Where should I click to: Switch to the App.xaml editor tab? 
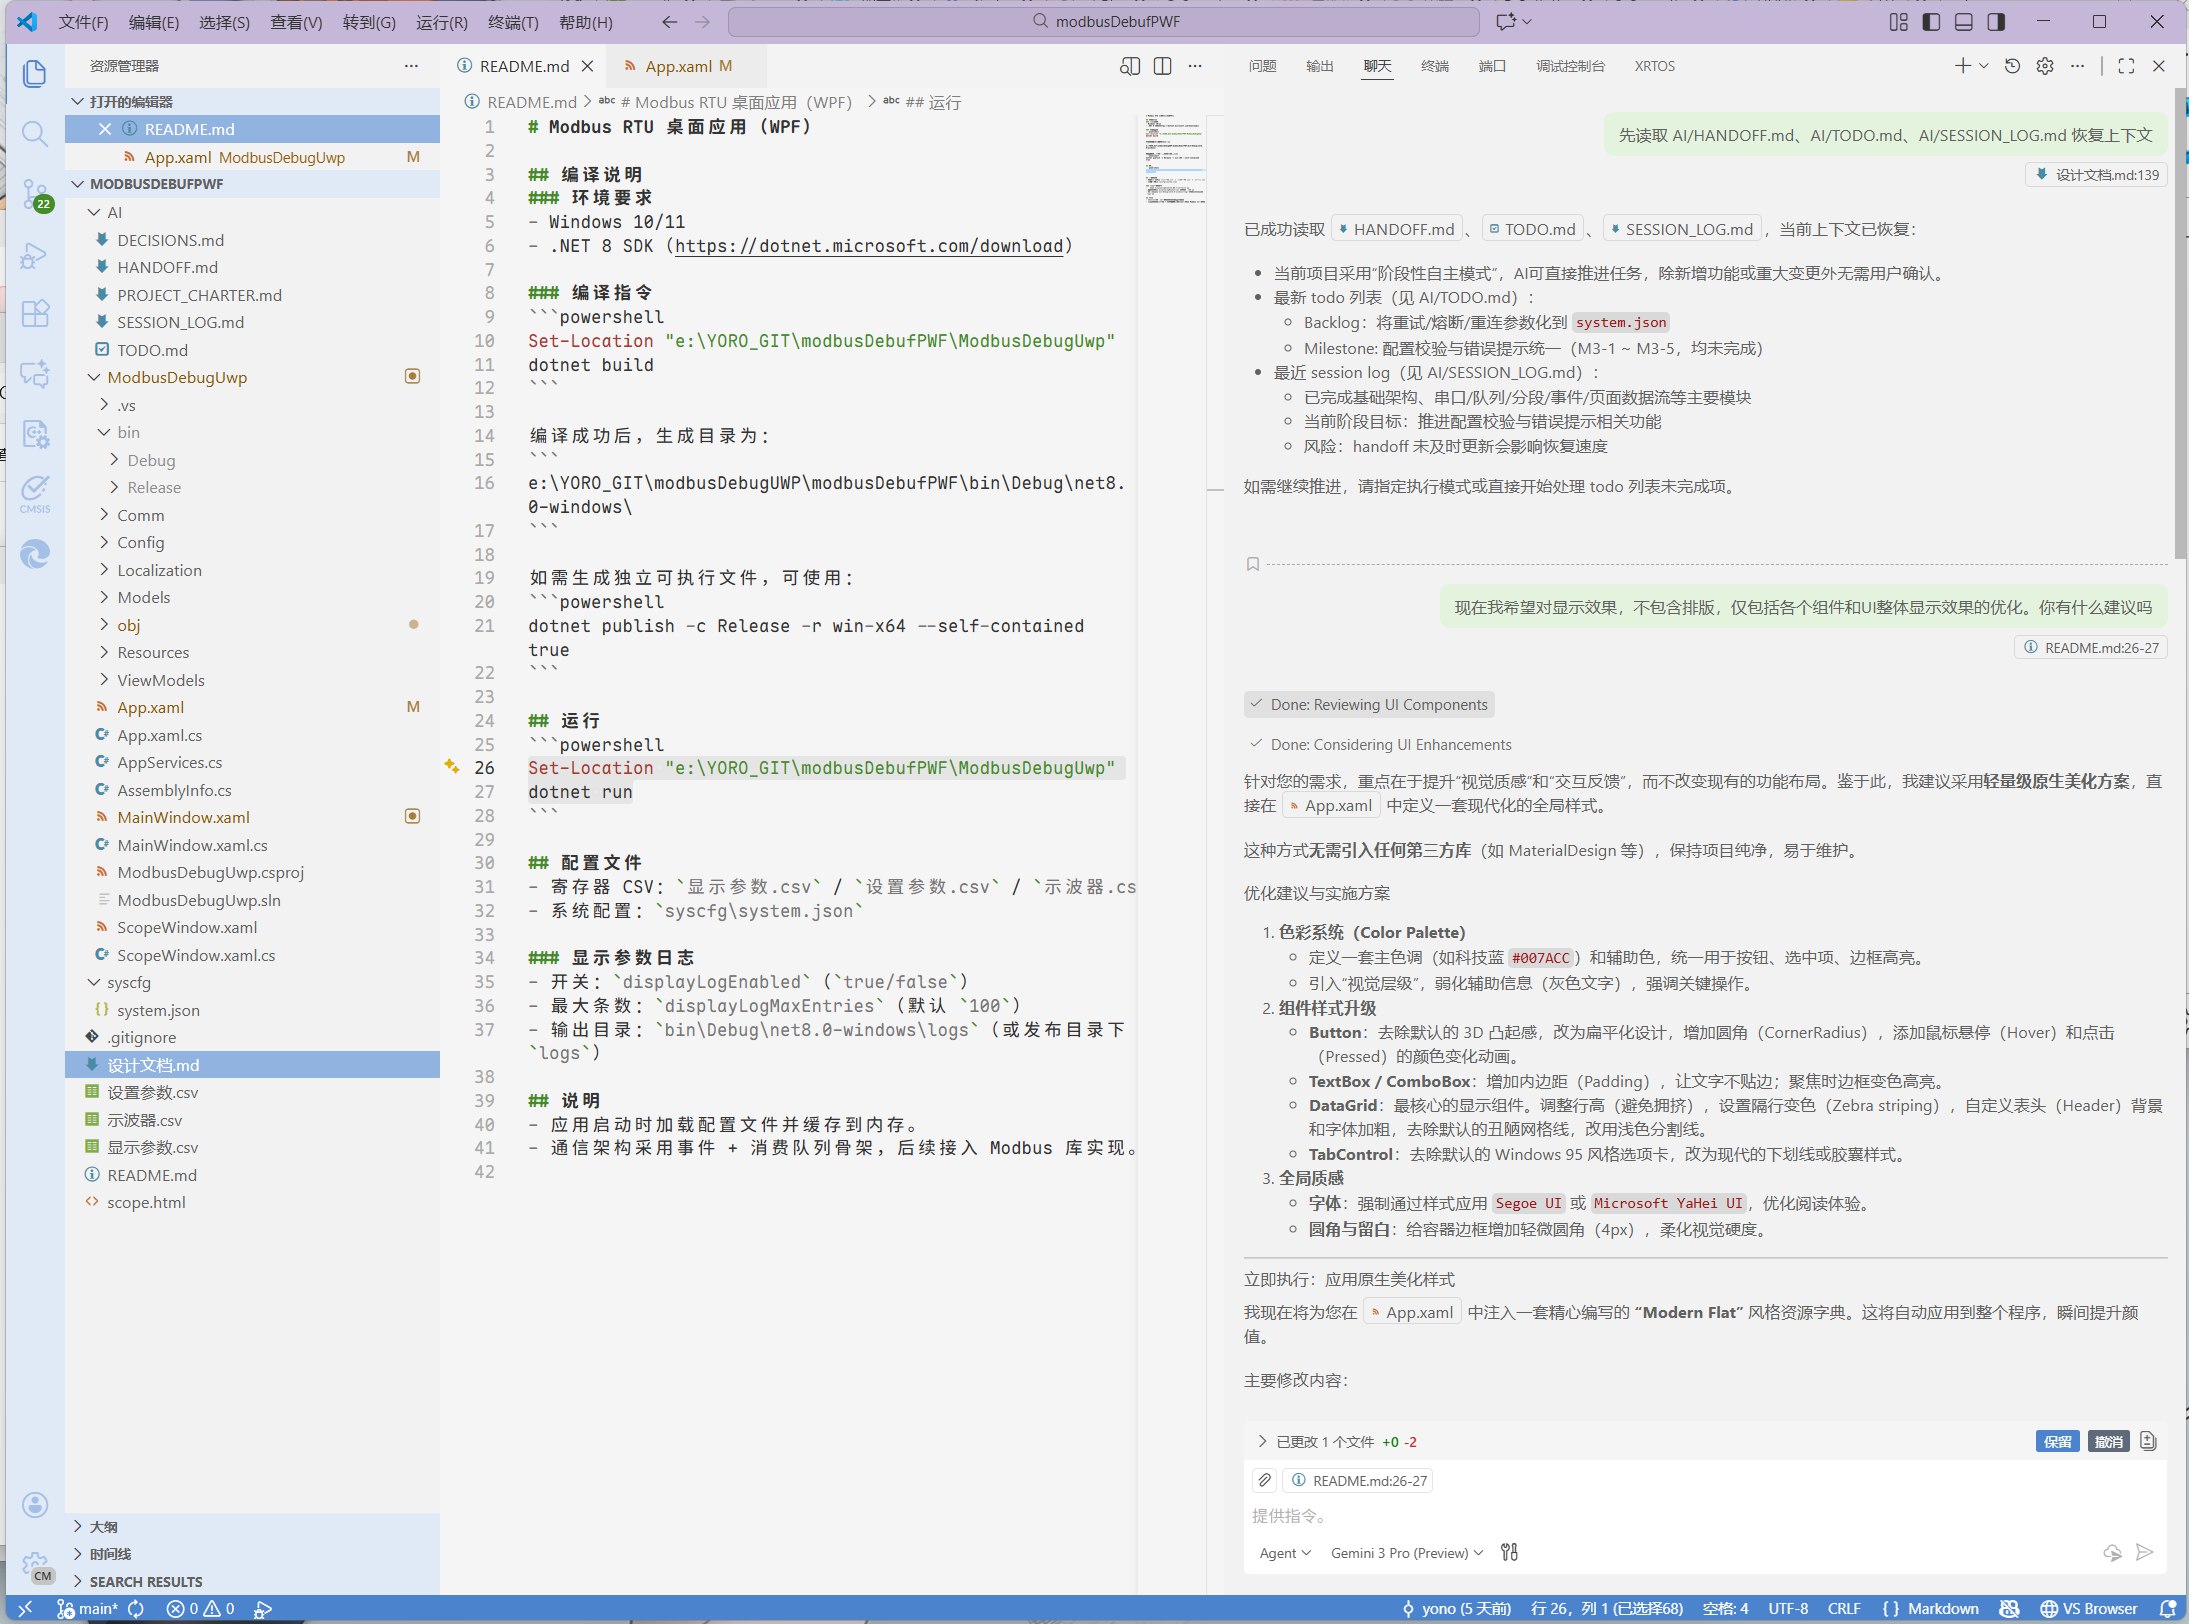(x=679, y=66)
